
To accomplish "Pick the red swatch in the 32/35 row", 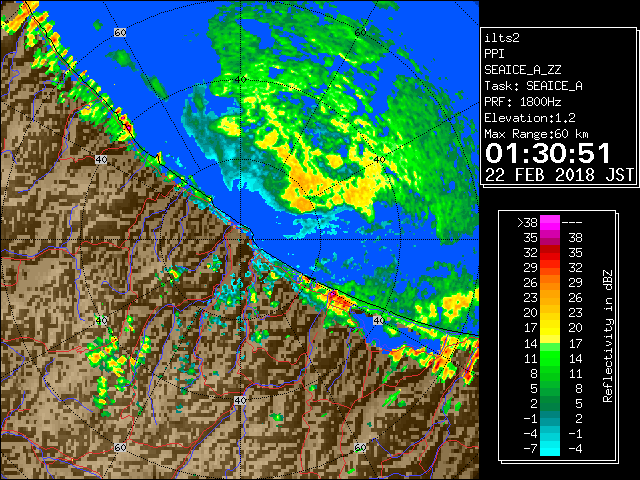I will point(550,253).
